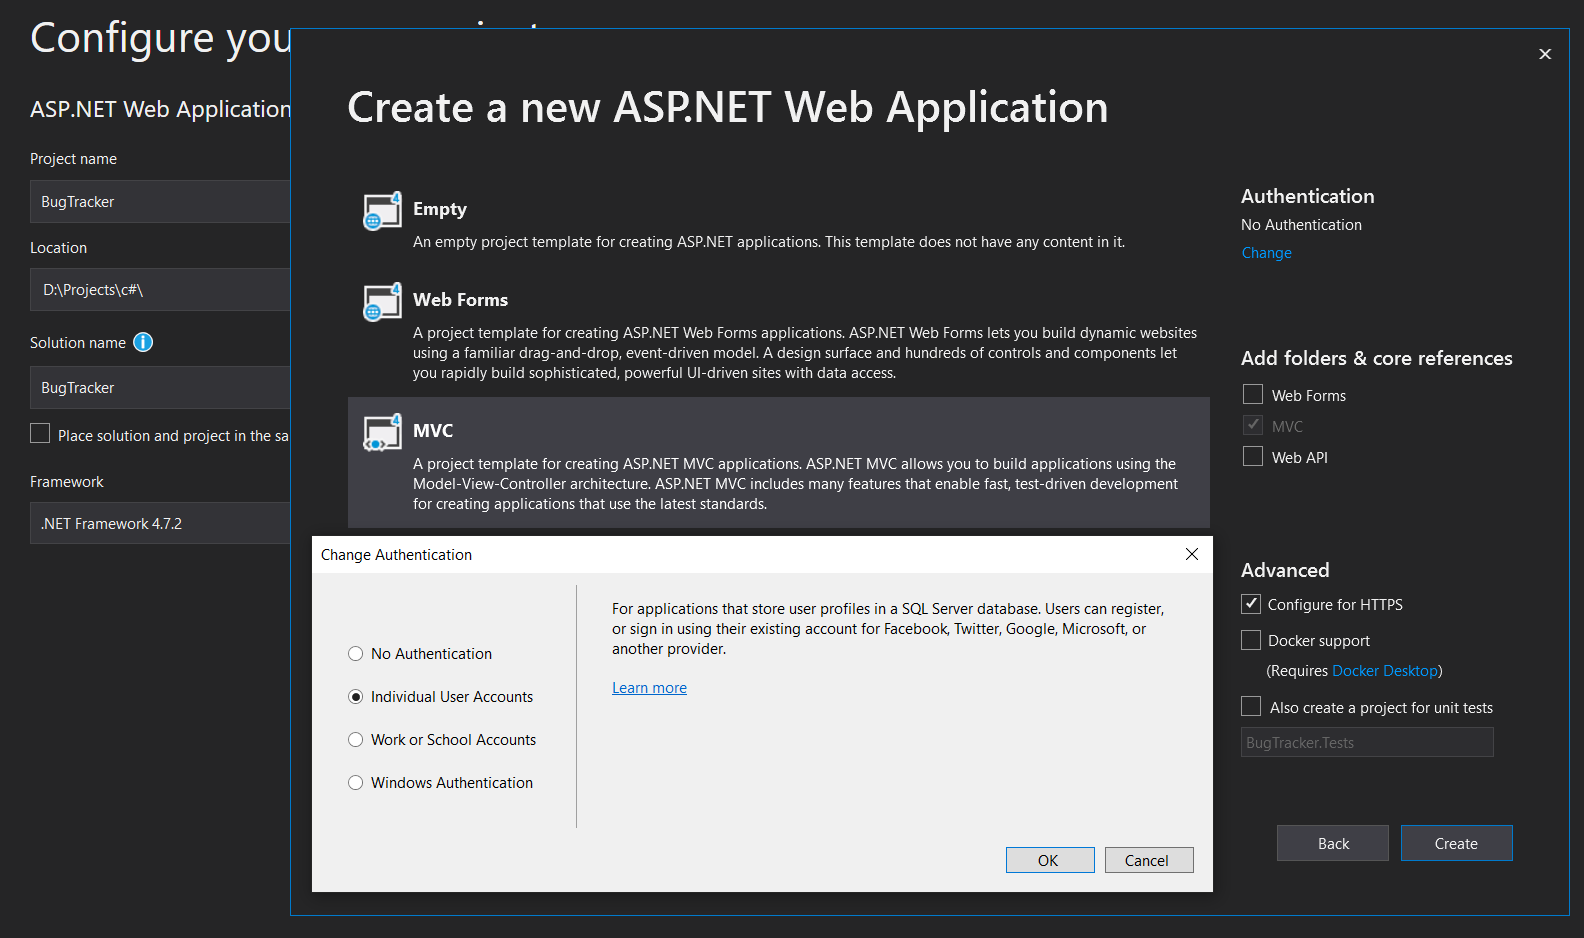
Task: Click the Web Forms template icon
Action: point(382,303)
